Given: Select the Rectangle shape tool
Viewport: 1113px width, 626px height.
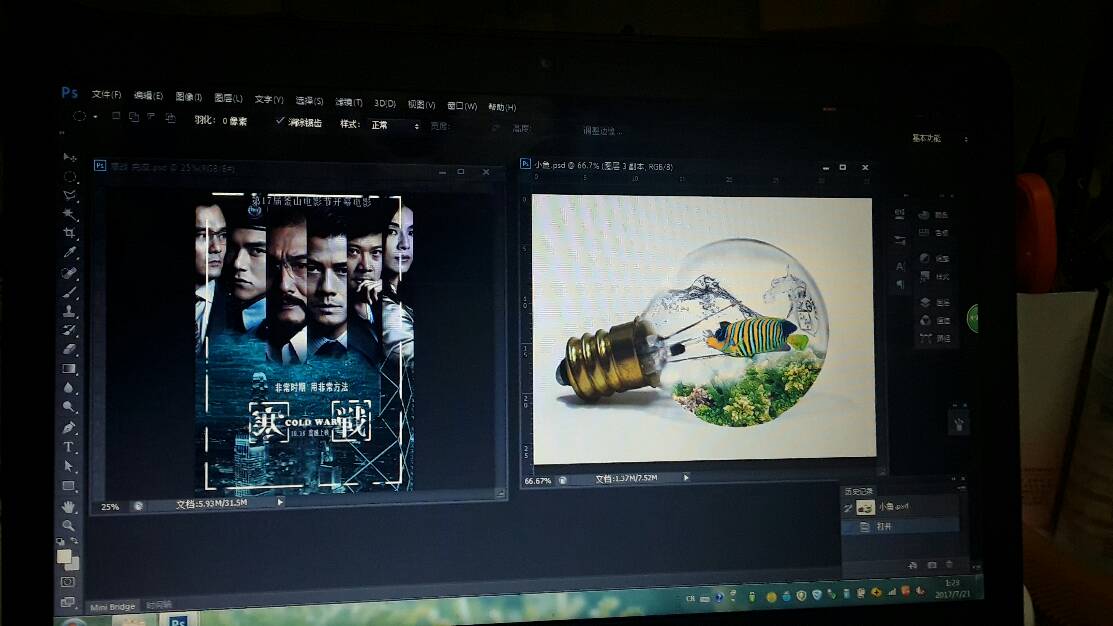Looking at the screenshot, I should [x=69, y=486].
